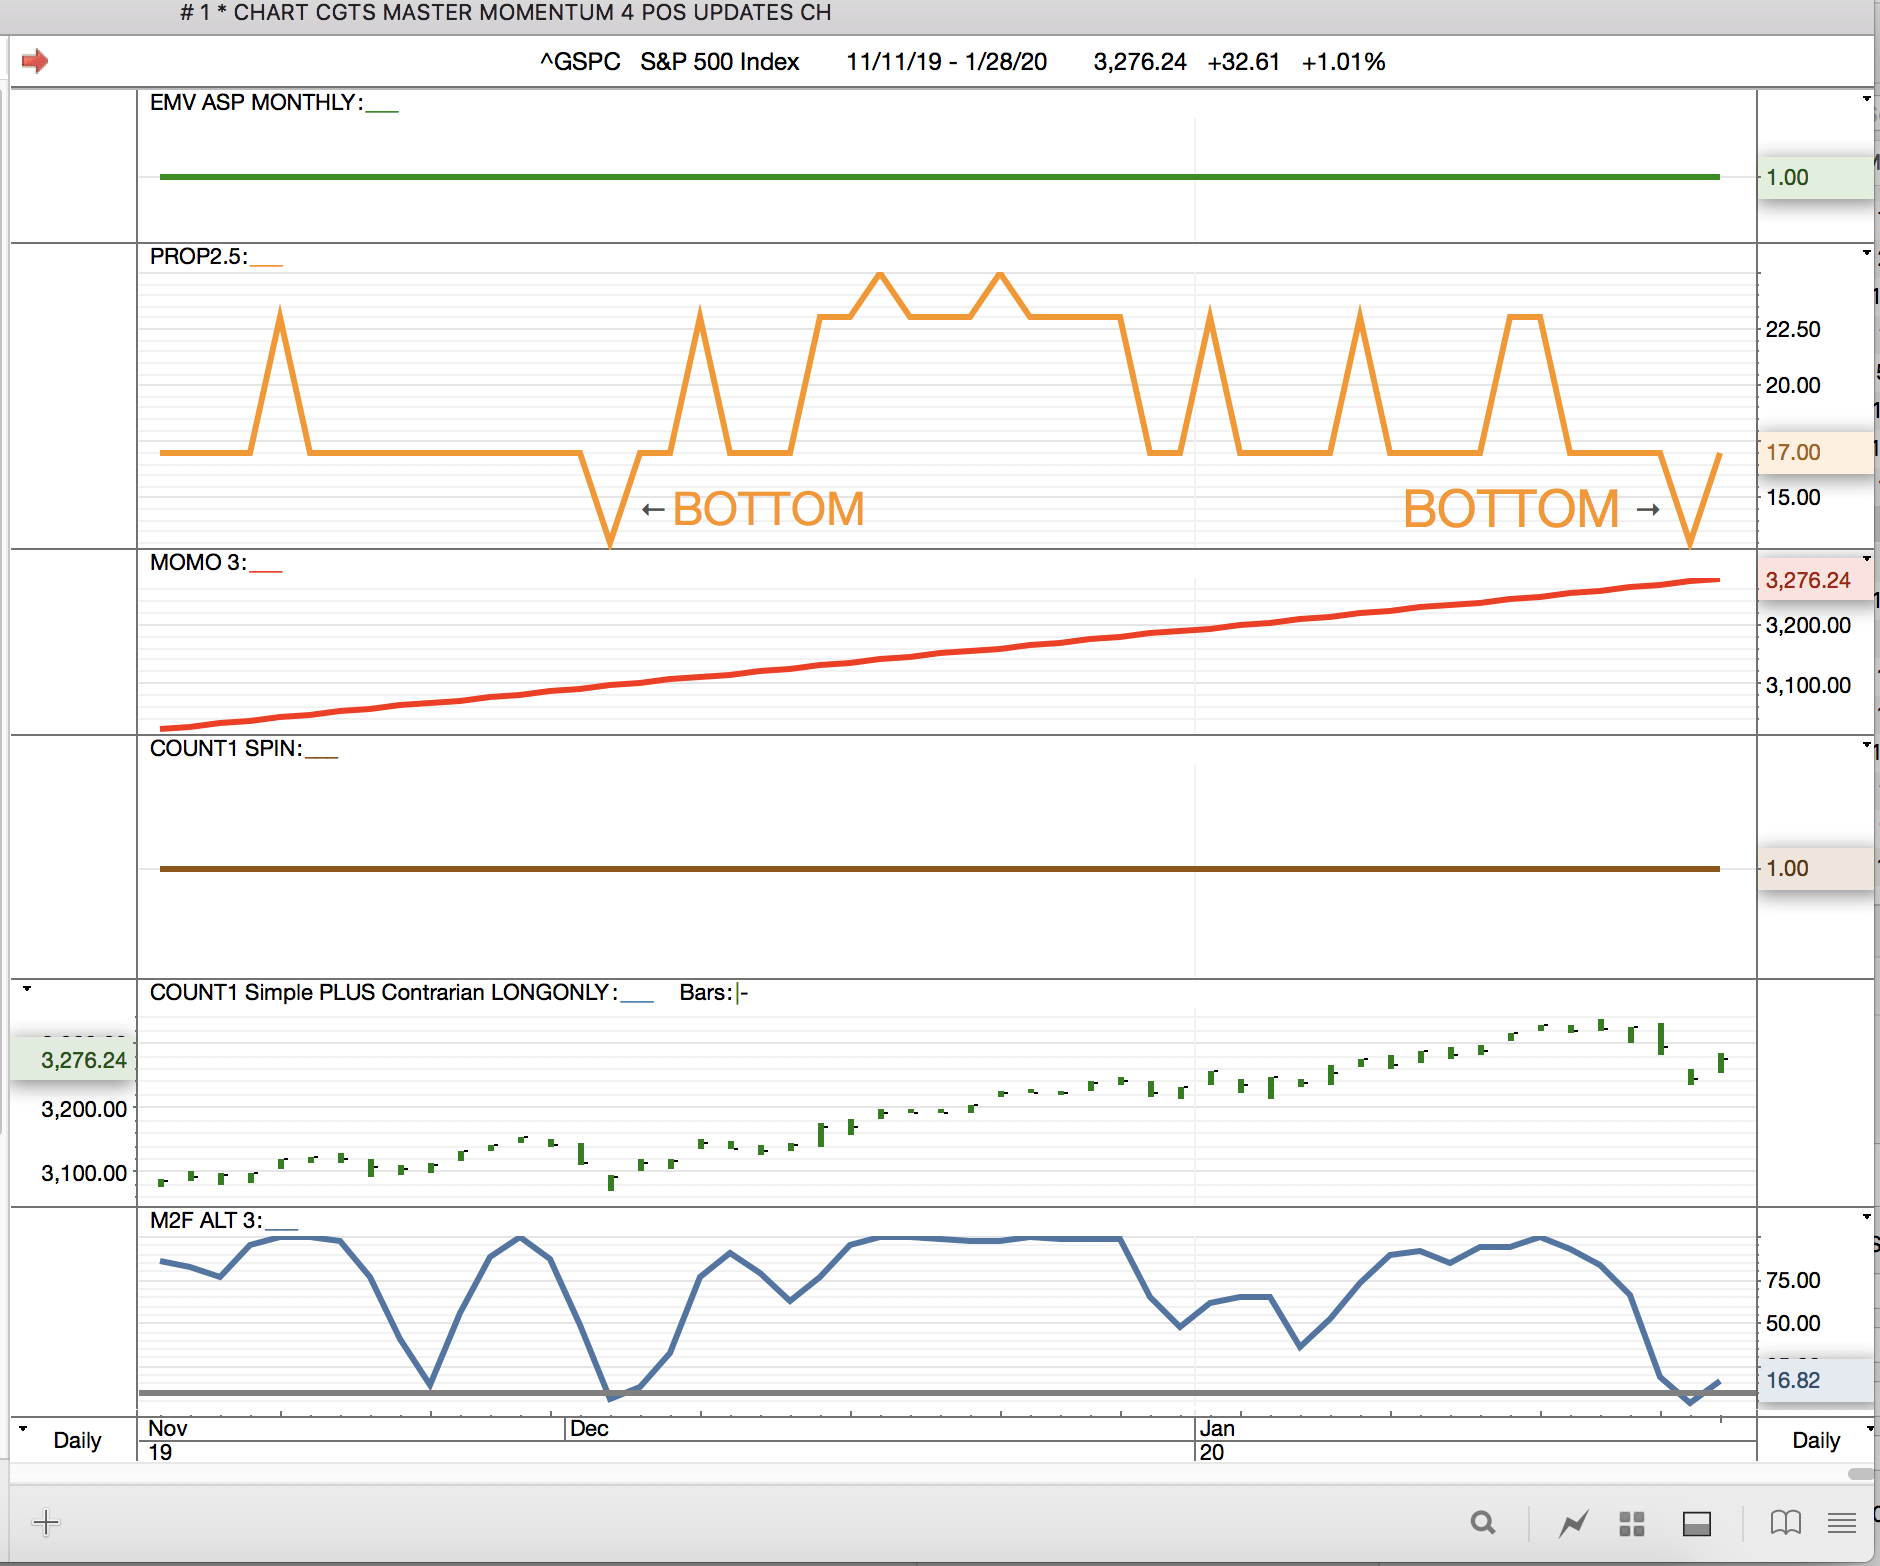
Task: Expand the M2F ALT 3 pane menu arrow
Action: 1866,1217
